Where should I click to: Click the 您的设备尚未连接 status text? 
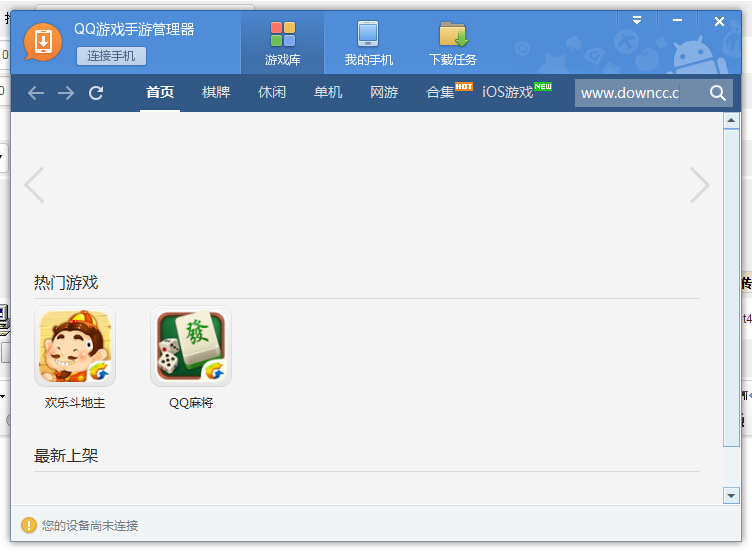(90, 526)
